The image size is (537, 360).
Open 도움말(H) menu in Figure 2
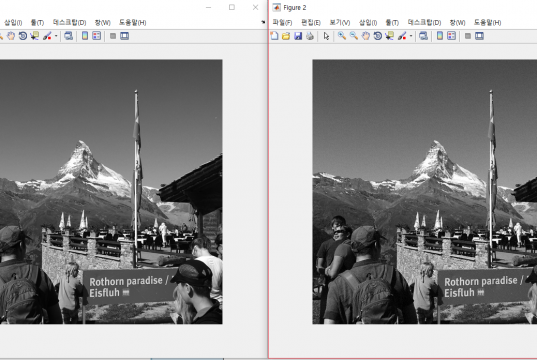pos(487,23)
